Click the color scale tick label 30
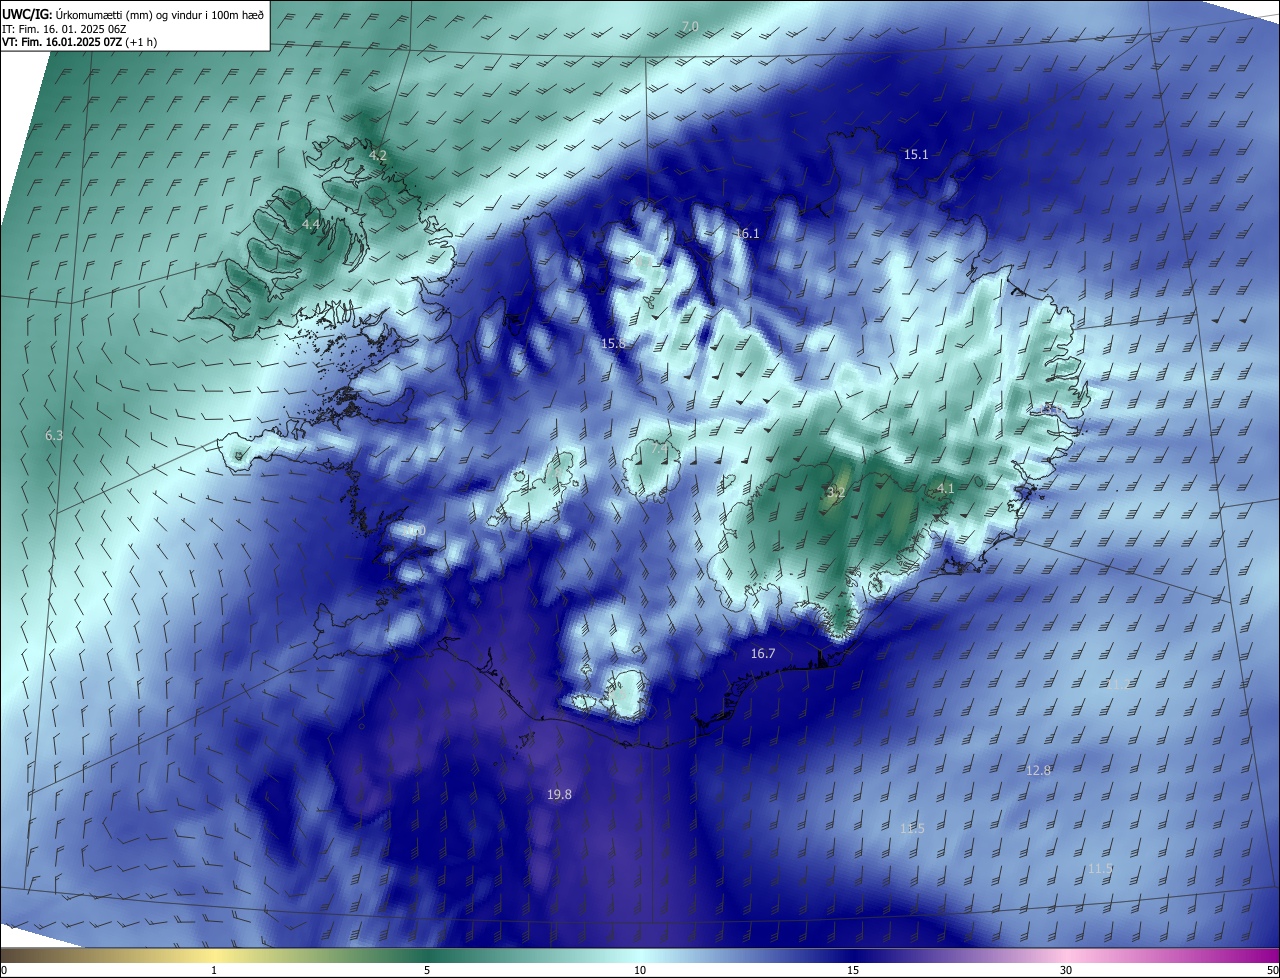The height and width of the screenshot is (978, 1280). tap(1066, 970)
